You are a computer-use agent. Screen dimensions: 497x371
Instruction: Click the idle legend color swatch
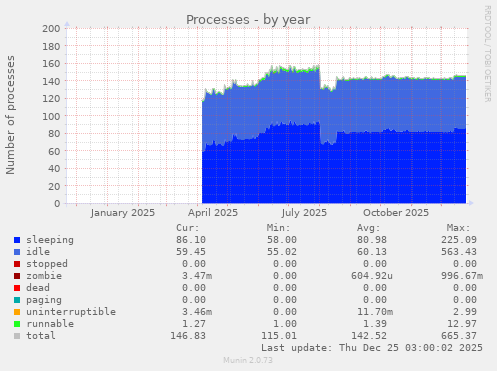pos(17,252)
